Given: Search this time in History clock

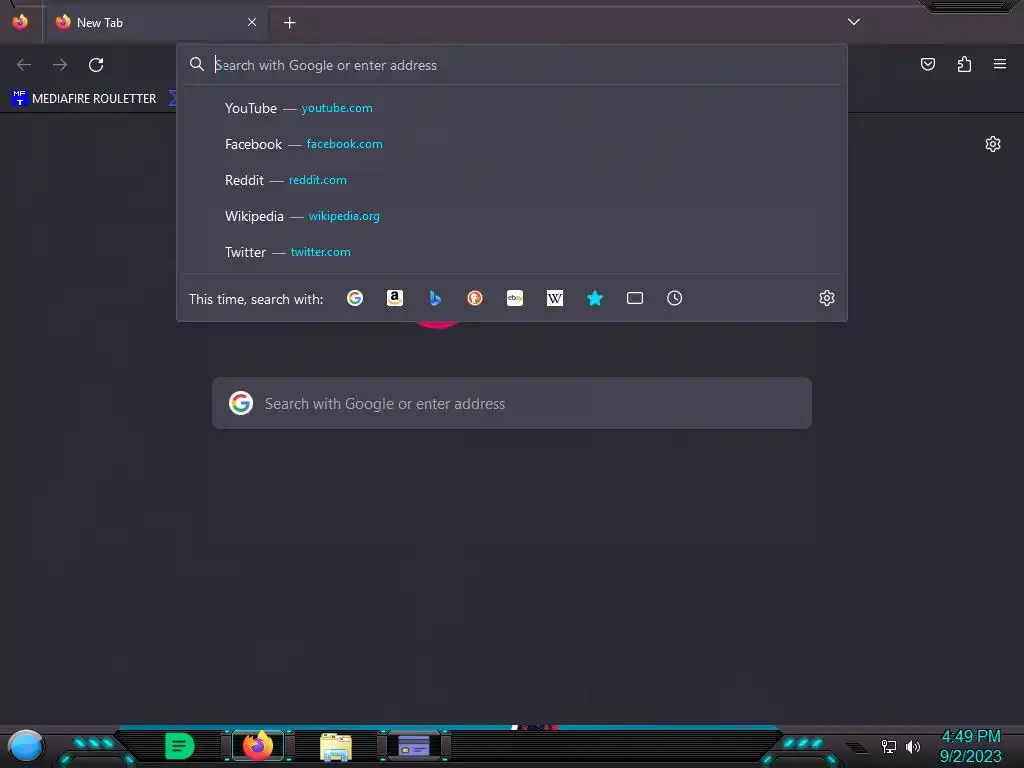Looking at the screenshot, I should point(675,298).
